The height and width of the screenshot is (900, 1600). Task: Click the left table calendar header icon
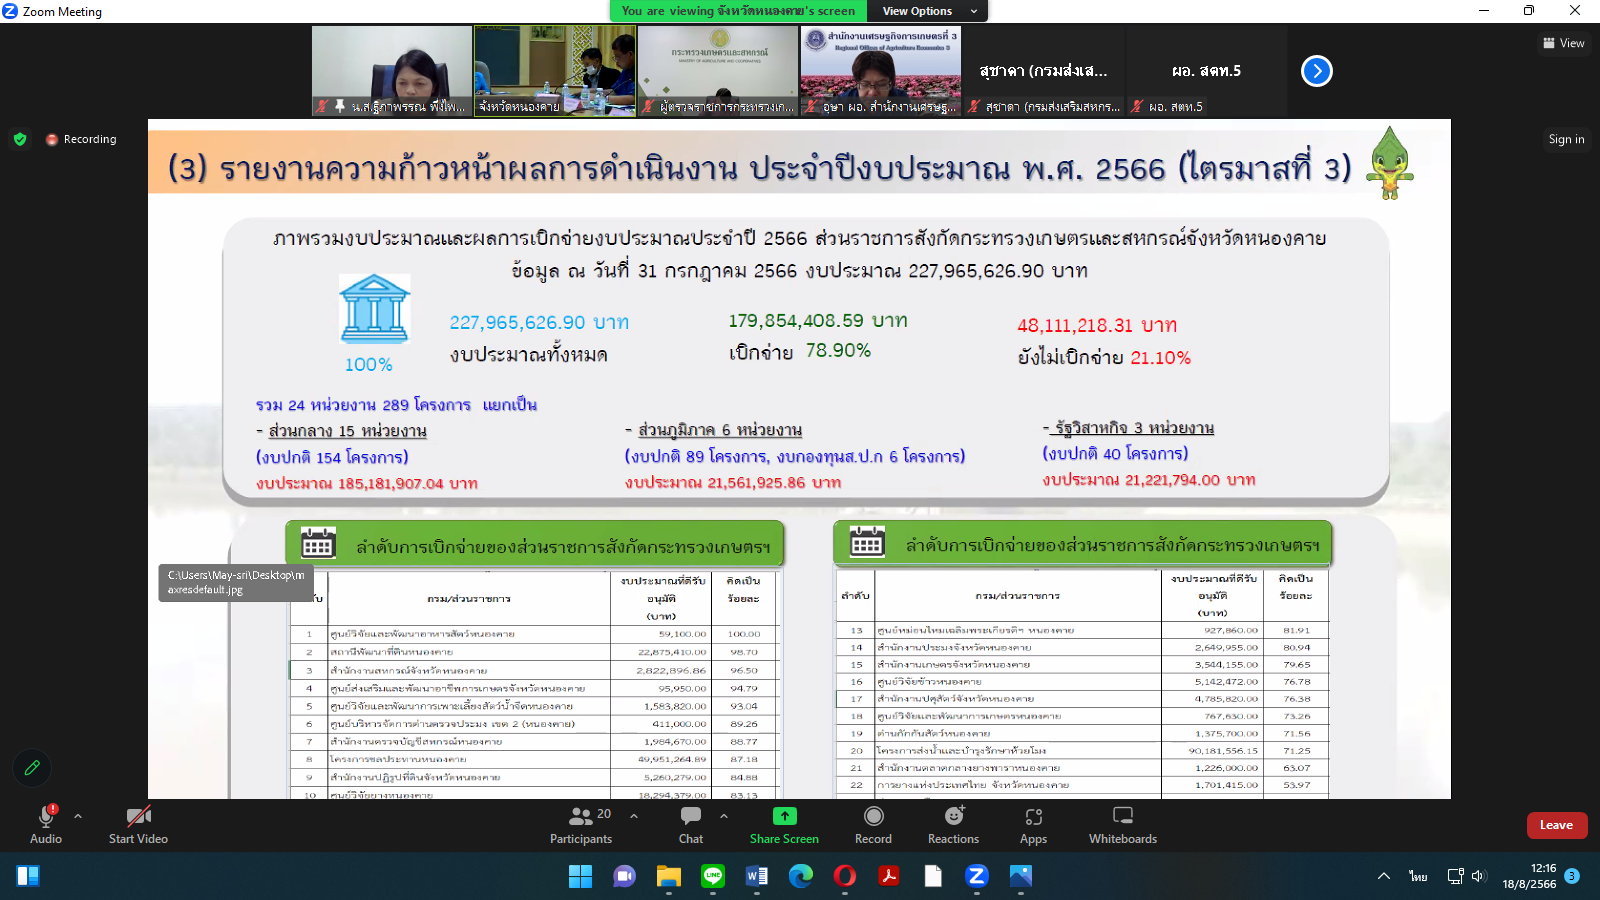[318, 543]
